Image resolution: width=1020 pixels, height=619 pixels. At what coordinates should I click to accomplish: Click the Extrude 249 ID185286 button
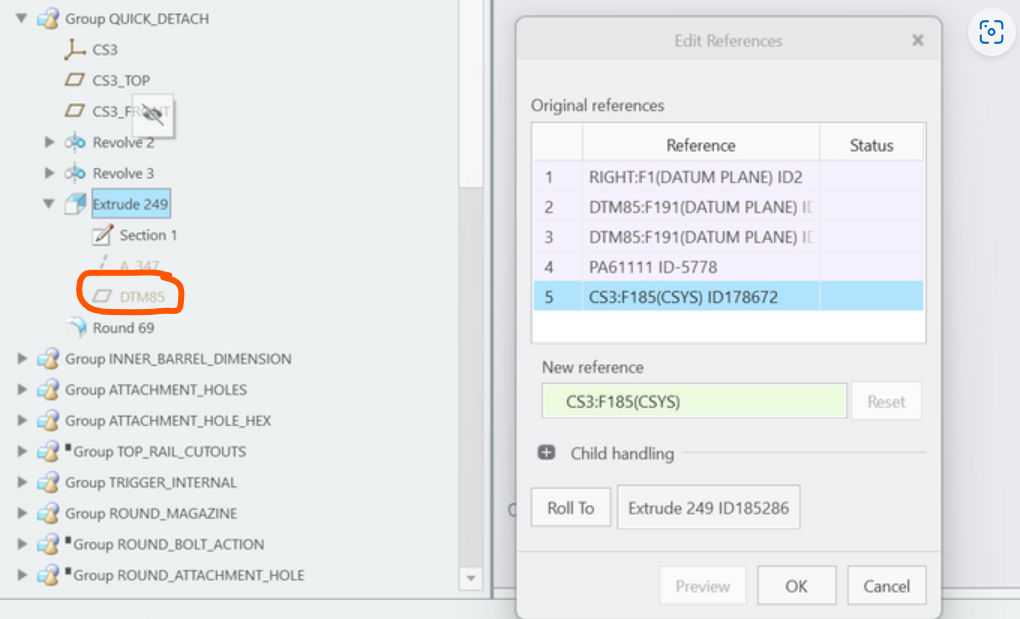(x=708, y=507)
